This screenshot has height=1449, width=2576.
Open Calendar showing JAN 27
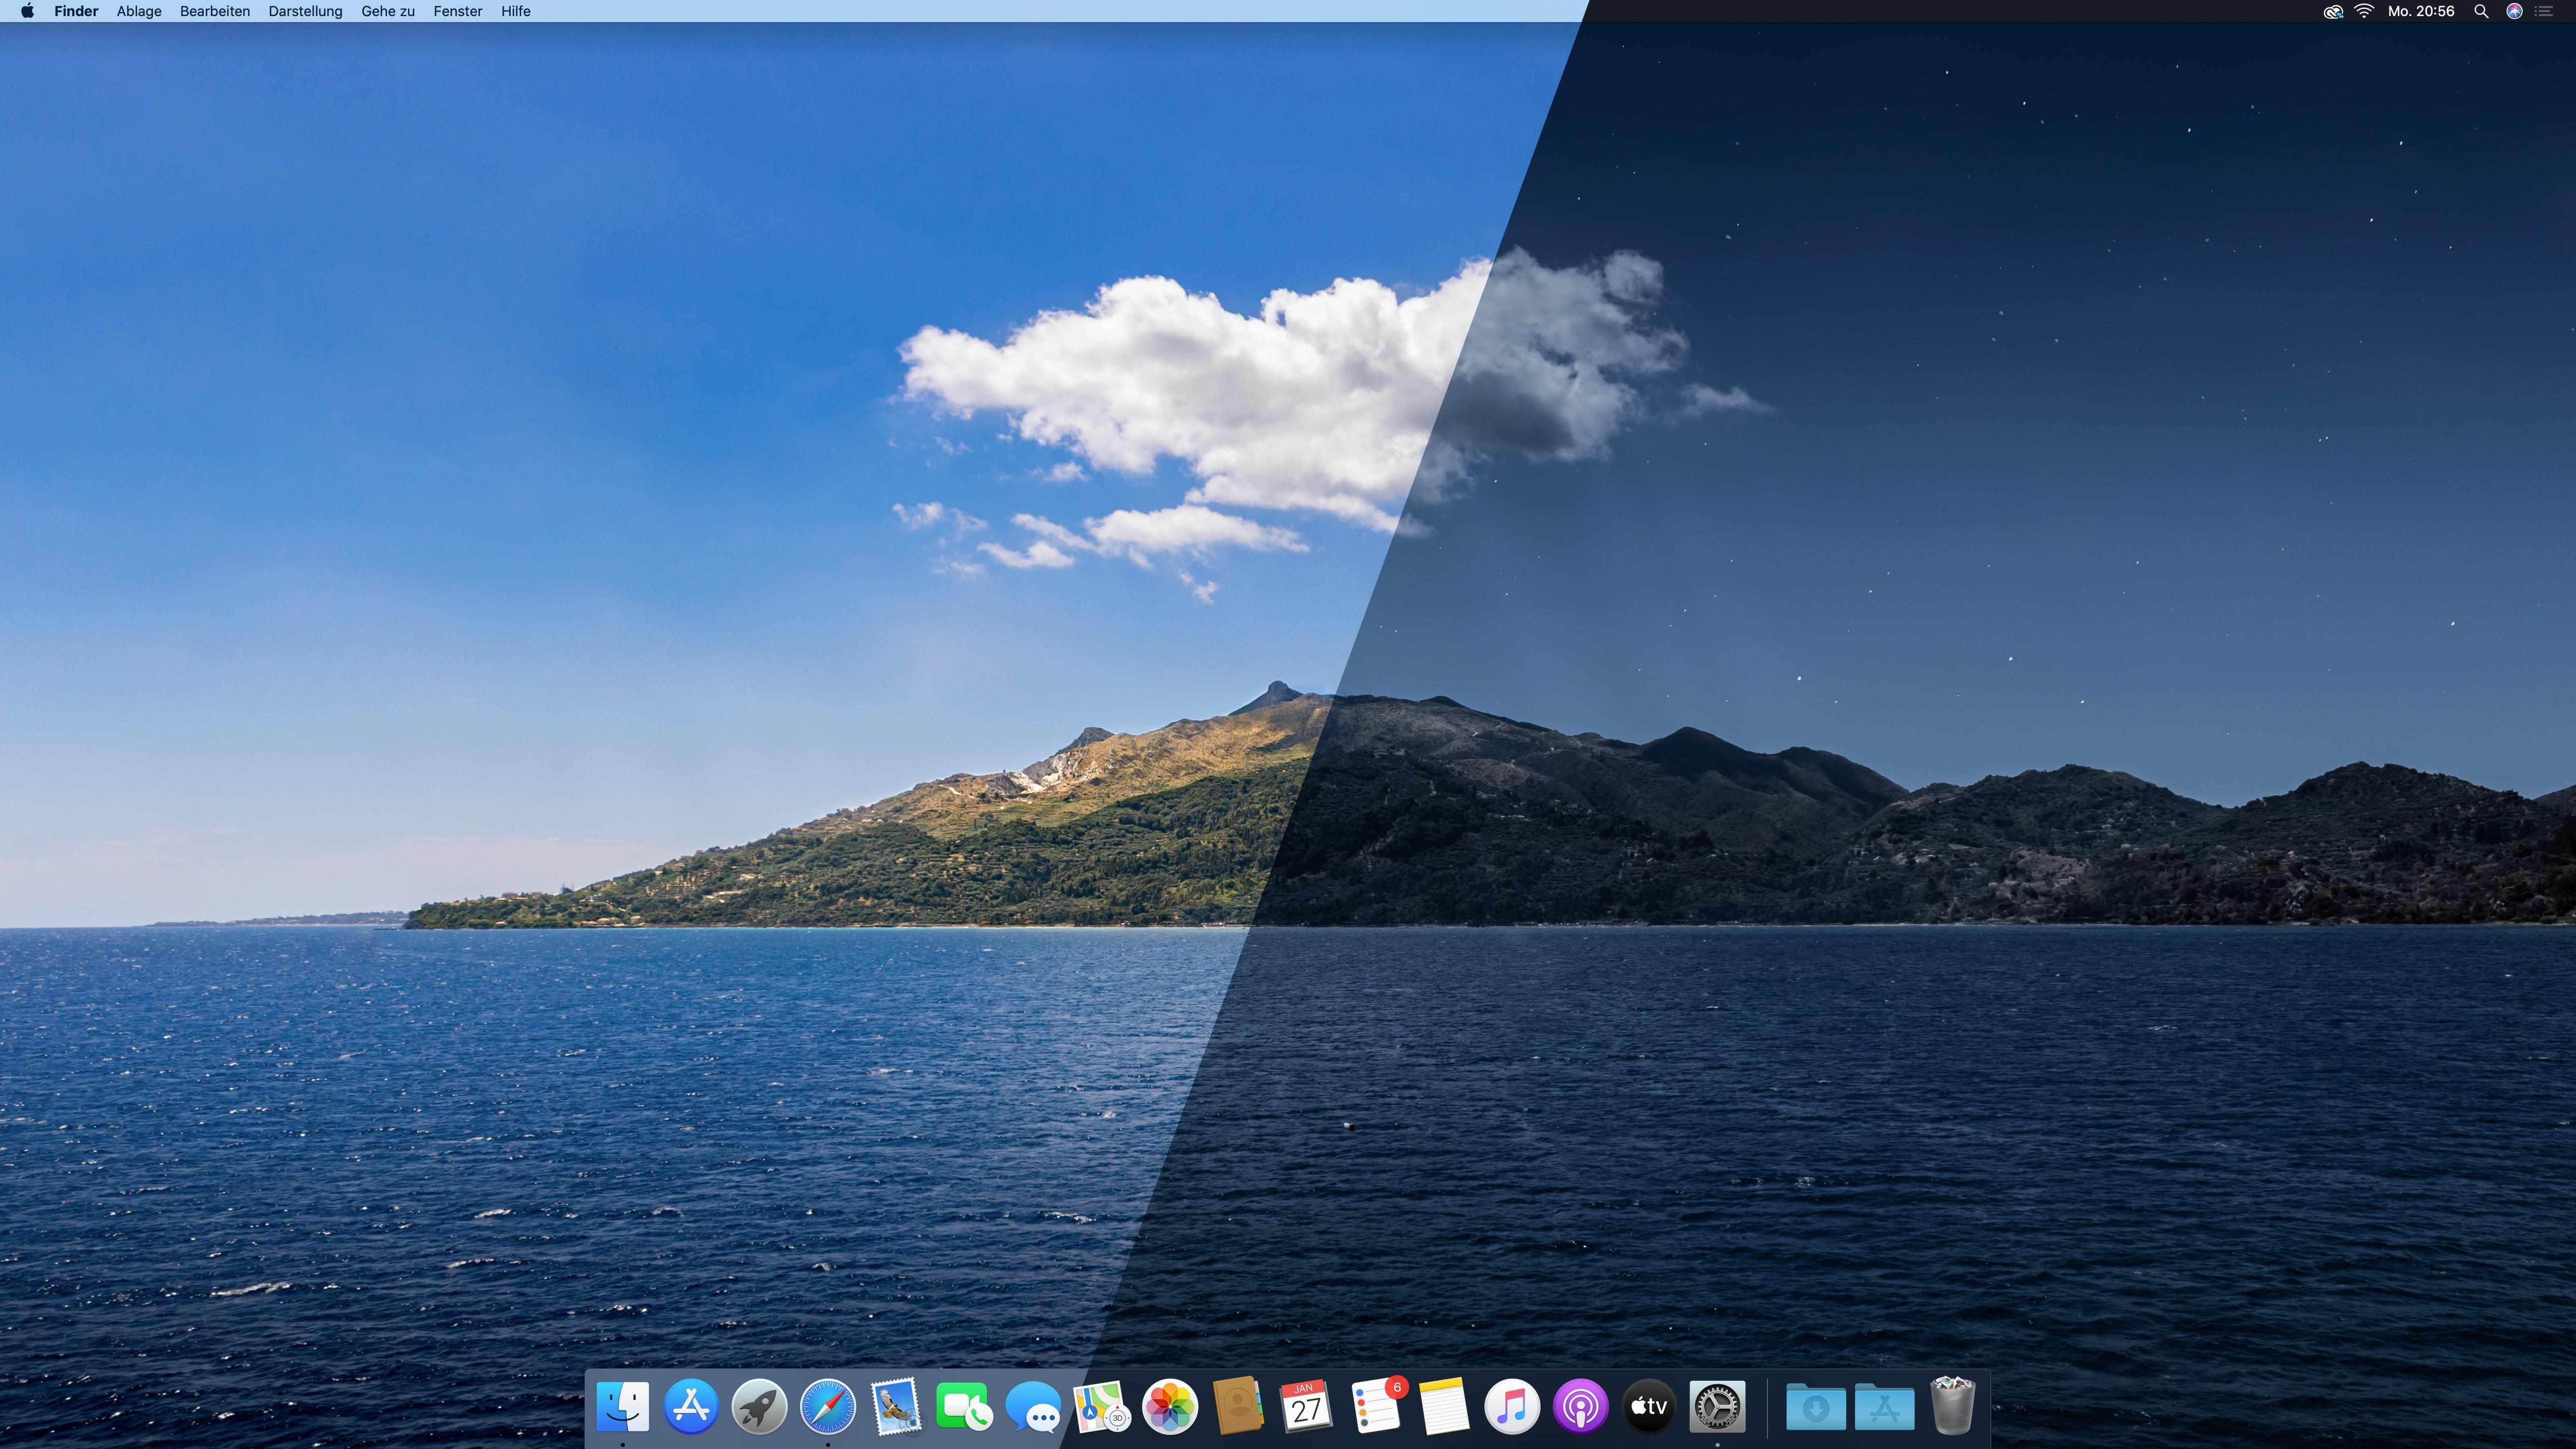click(x=1306, y=1406)
